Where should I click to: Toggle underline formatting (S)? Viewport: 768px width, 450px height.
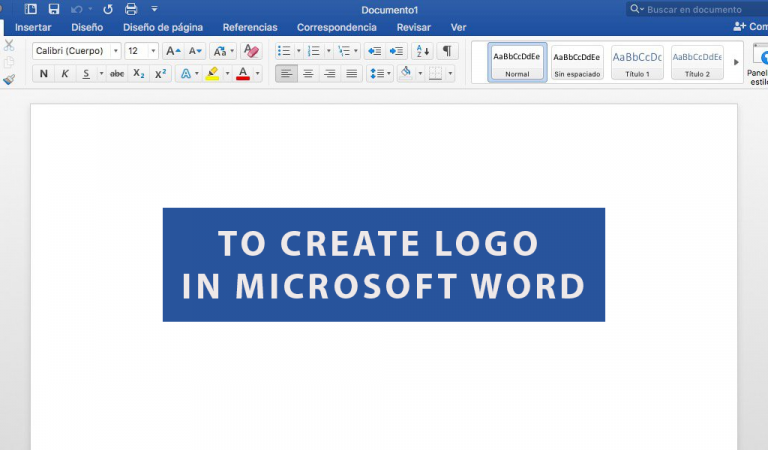[x=86, y=74]
